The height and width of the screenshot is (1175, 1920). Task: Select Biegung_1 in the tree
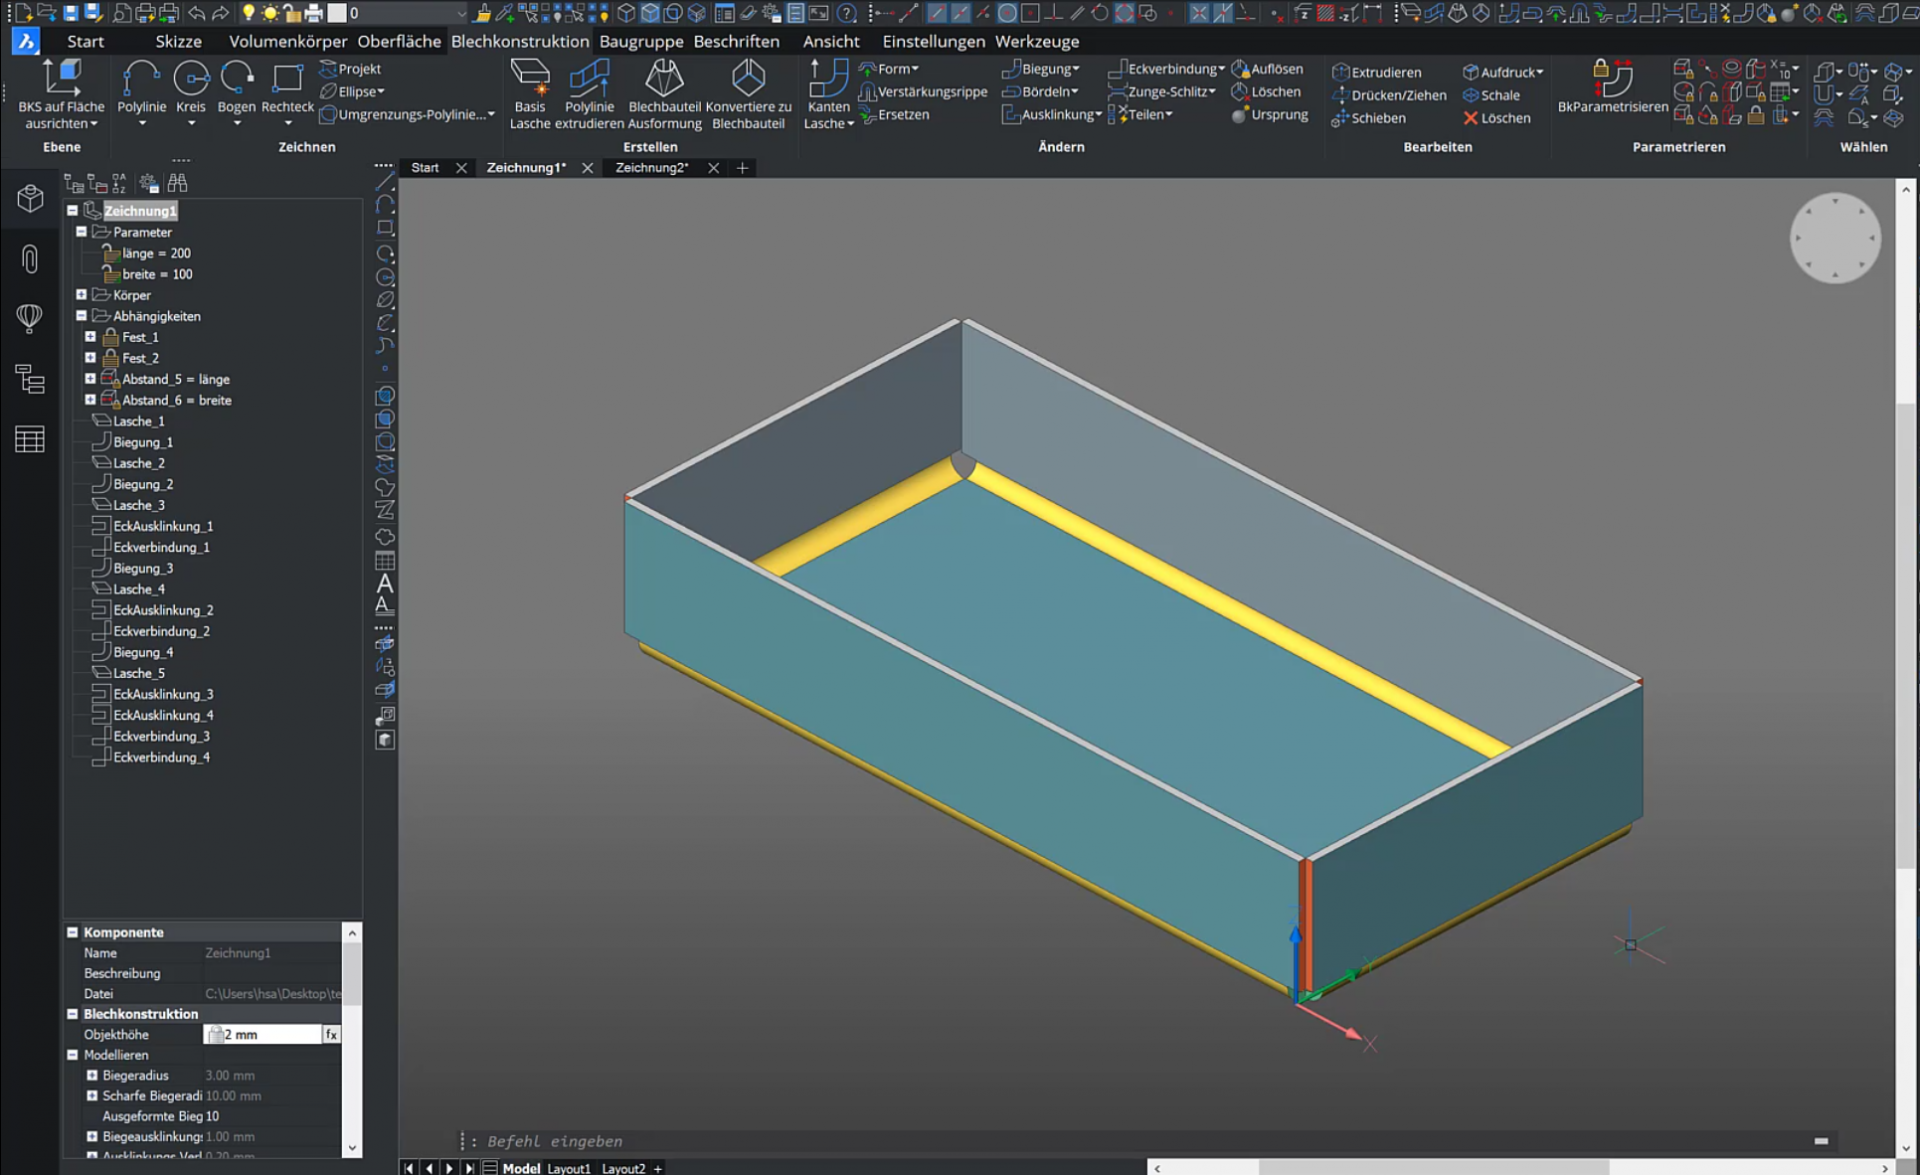pyautogui.click(x=143, y=442)
